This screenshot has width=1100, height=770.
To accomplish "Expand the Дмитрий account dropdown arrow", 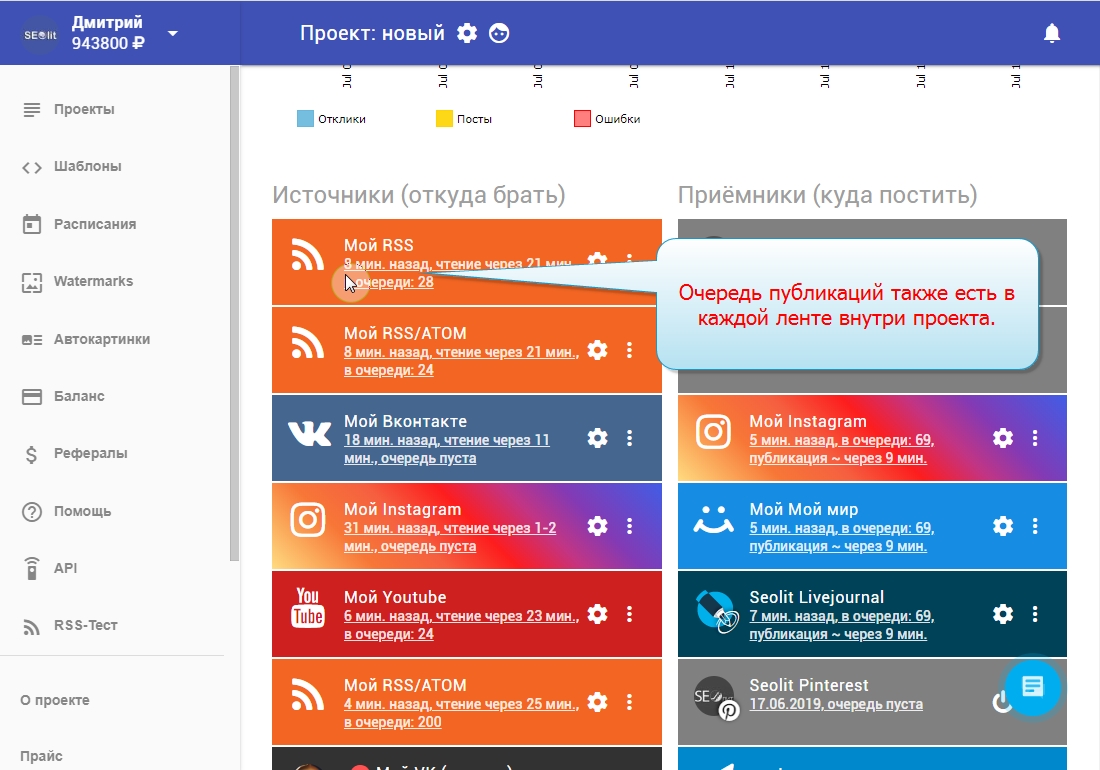I will [173, 33].
